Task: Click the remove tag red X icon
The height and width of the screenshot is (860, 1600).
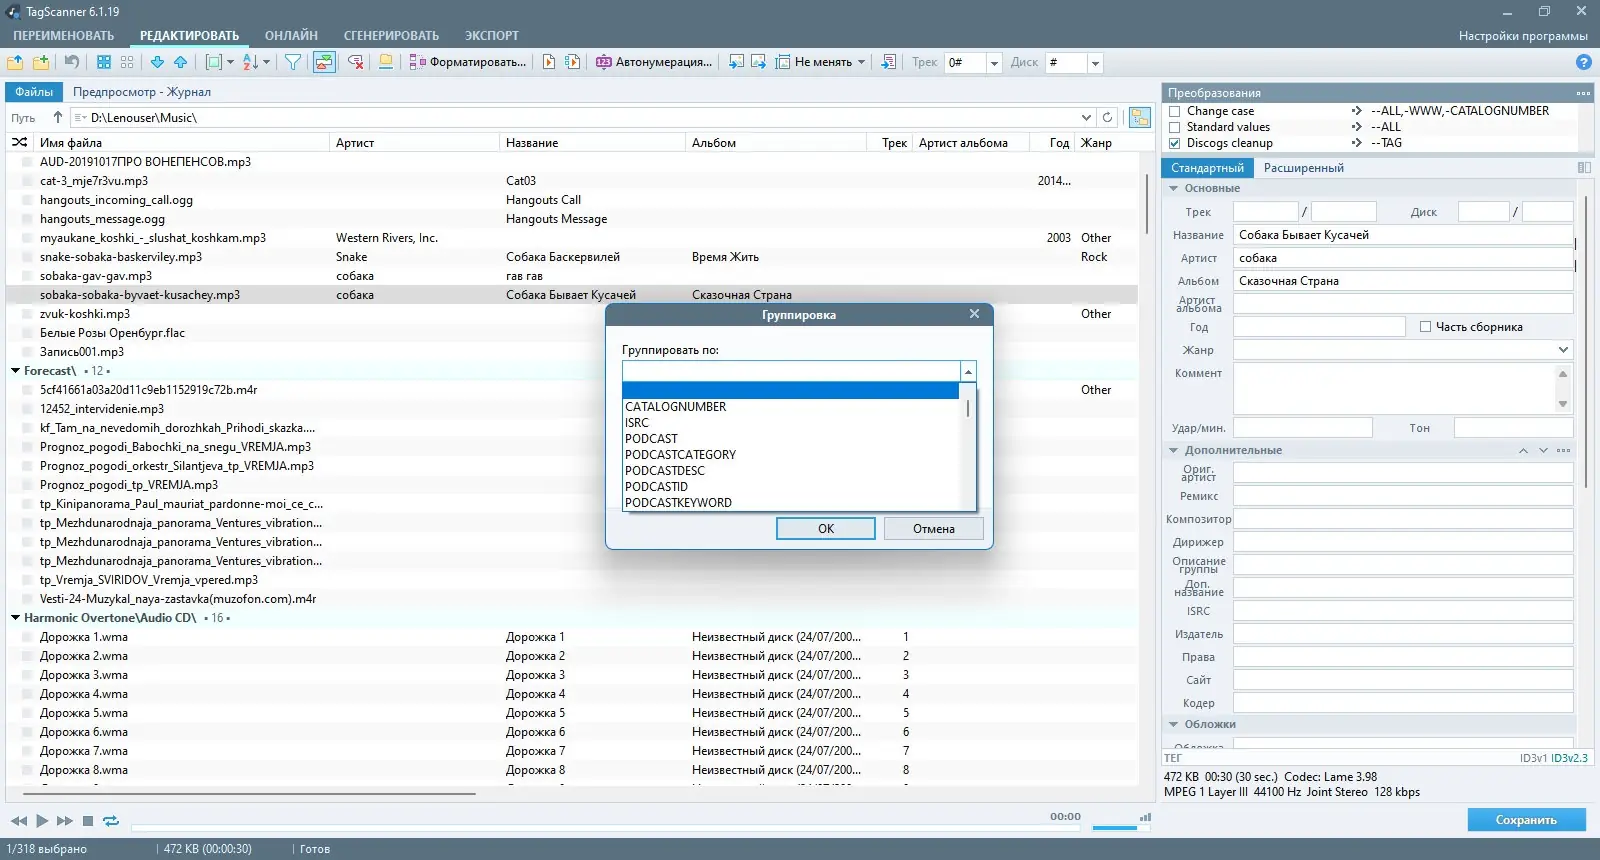Action: click(x=356, y=62)
